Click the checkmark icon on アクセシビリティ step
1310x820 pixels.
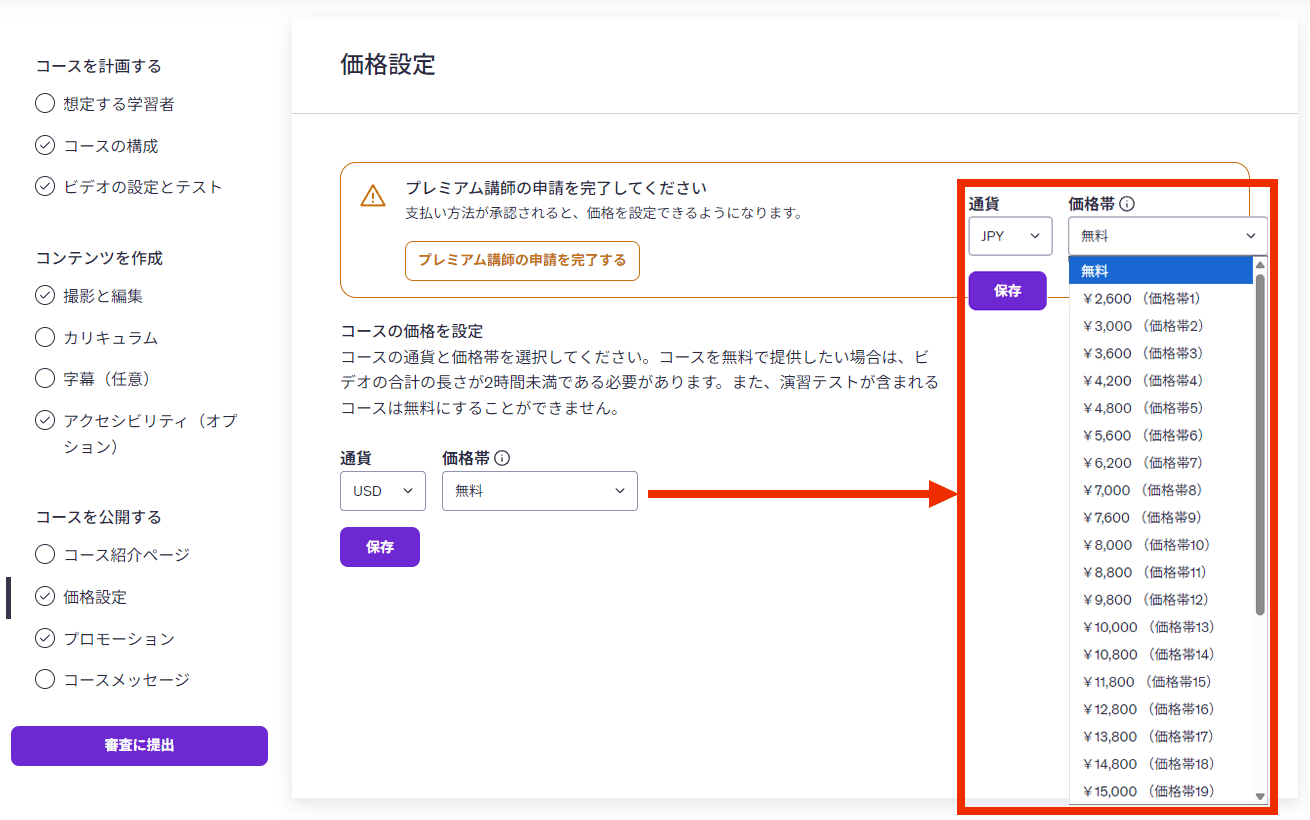[45, 421]
